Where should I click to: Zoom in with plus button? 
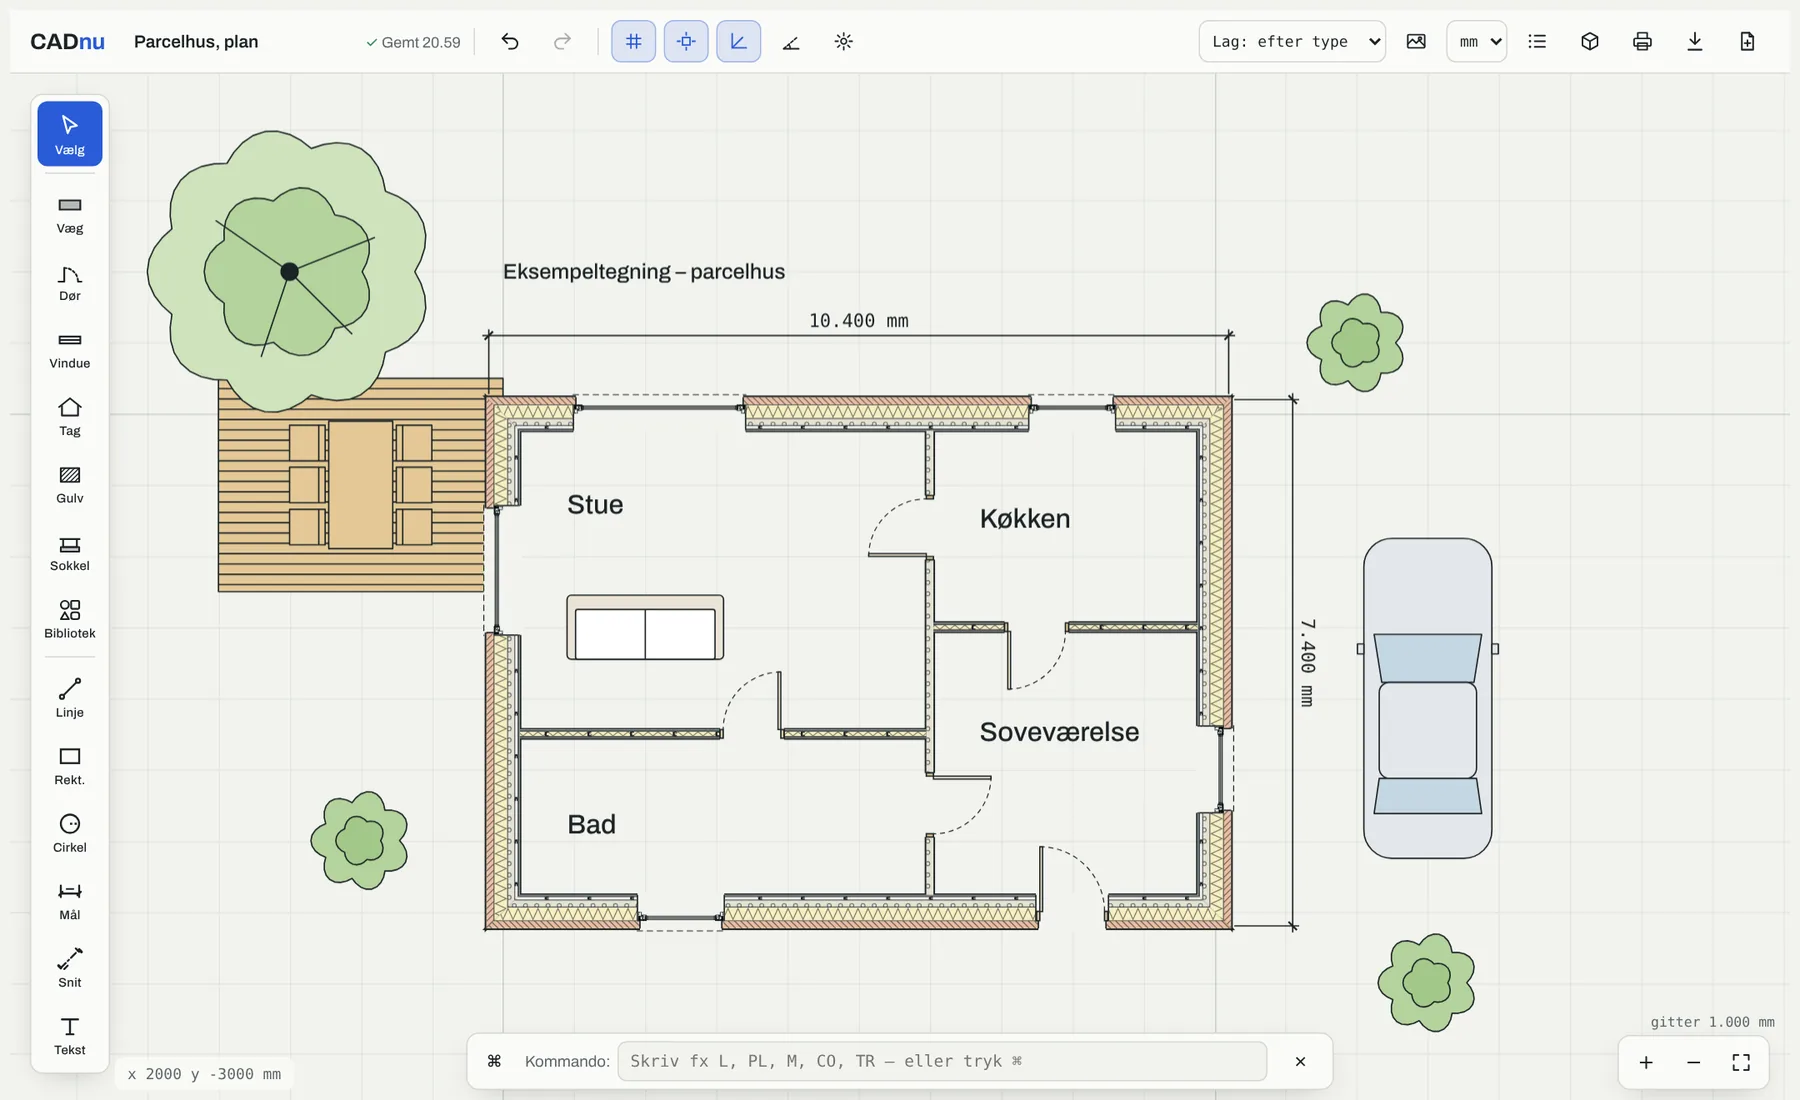click(1646, 1062)
